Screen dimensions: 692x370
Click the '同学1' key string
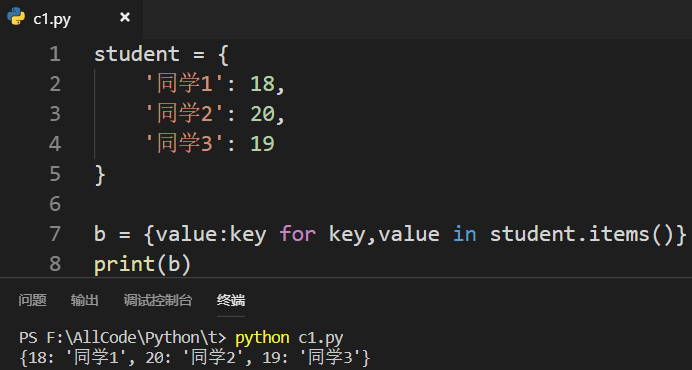point(185,83)
